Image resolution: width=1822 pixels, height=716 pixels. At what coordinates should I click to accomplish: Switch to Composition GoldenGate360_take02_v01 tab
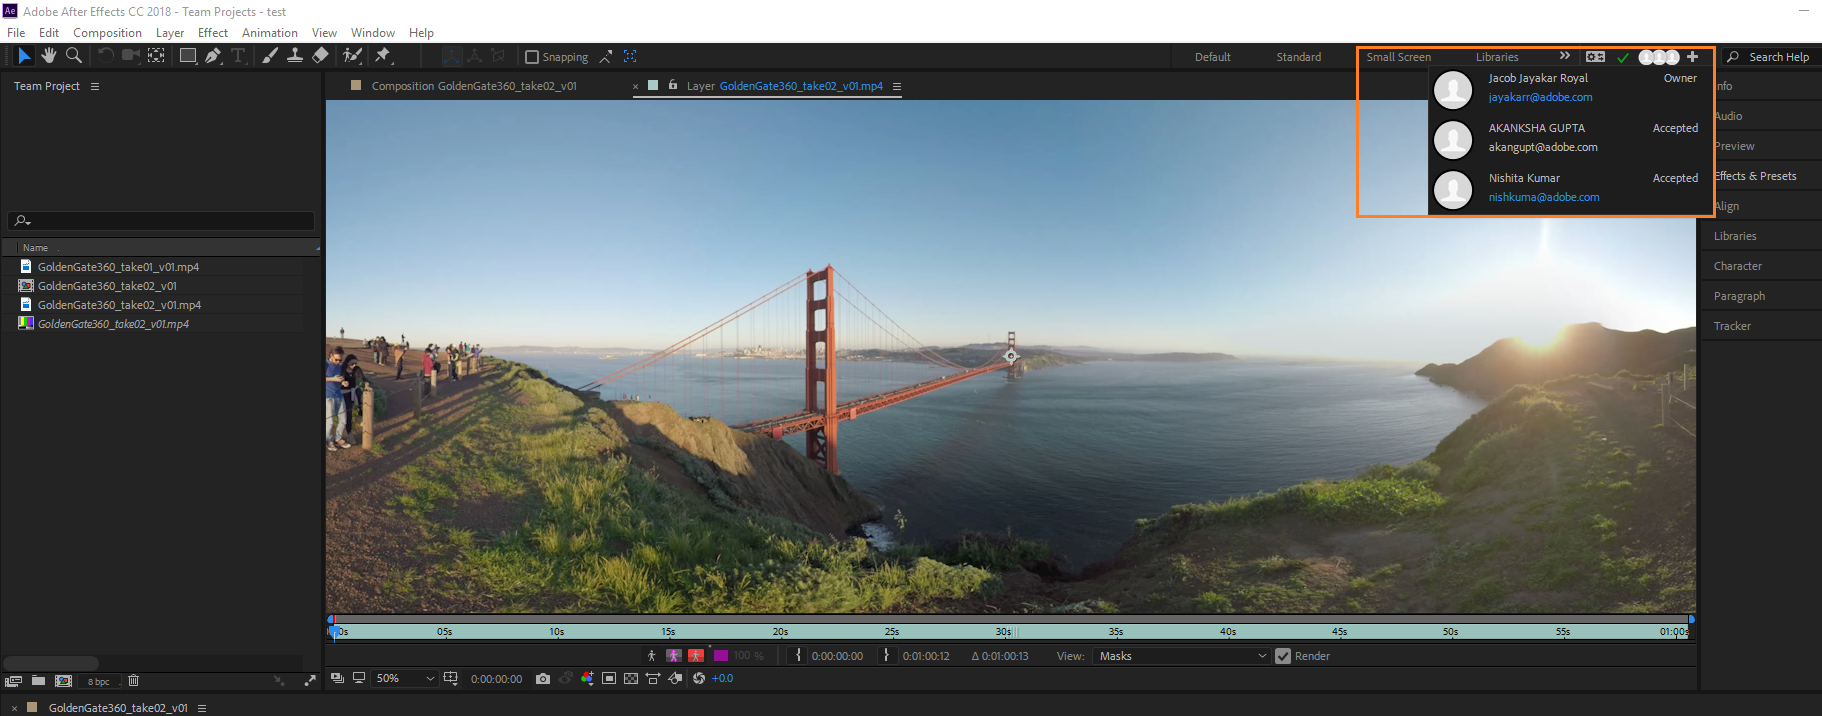(x=474, y=86)
